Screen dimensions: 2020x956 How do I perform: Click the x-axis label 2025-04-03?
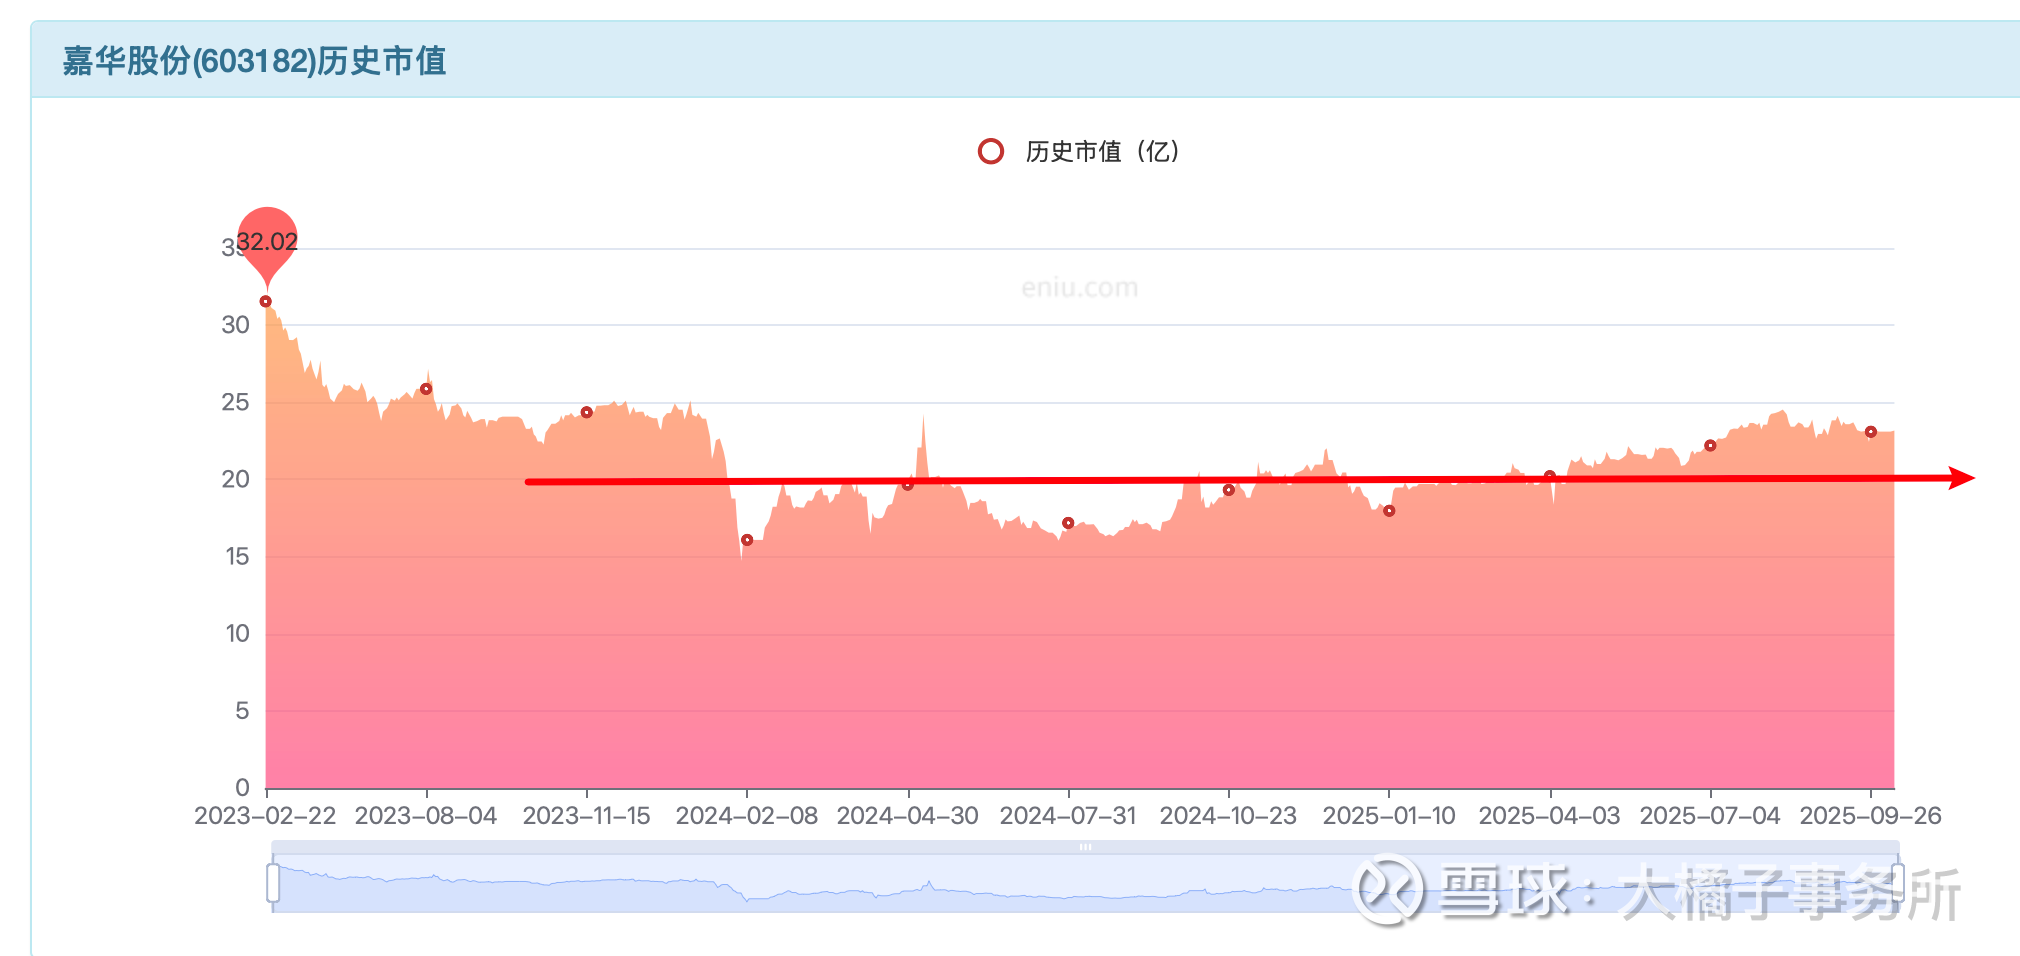click(1550, 816)
